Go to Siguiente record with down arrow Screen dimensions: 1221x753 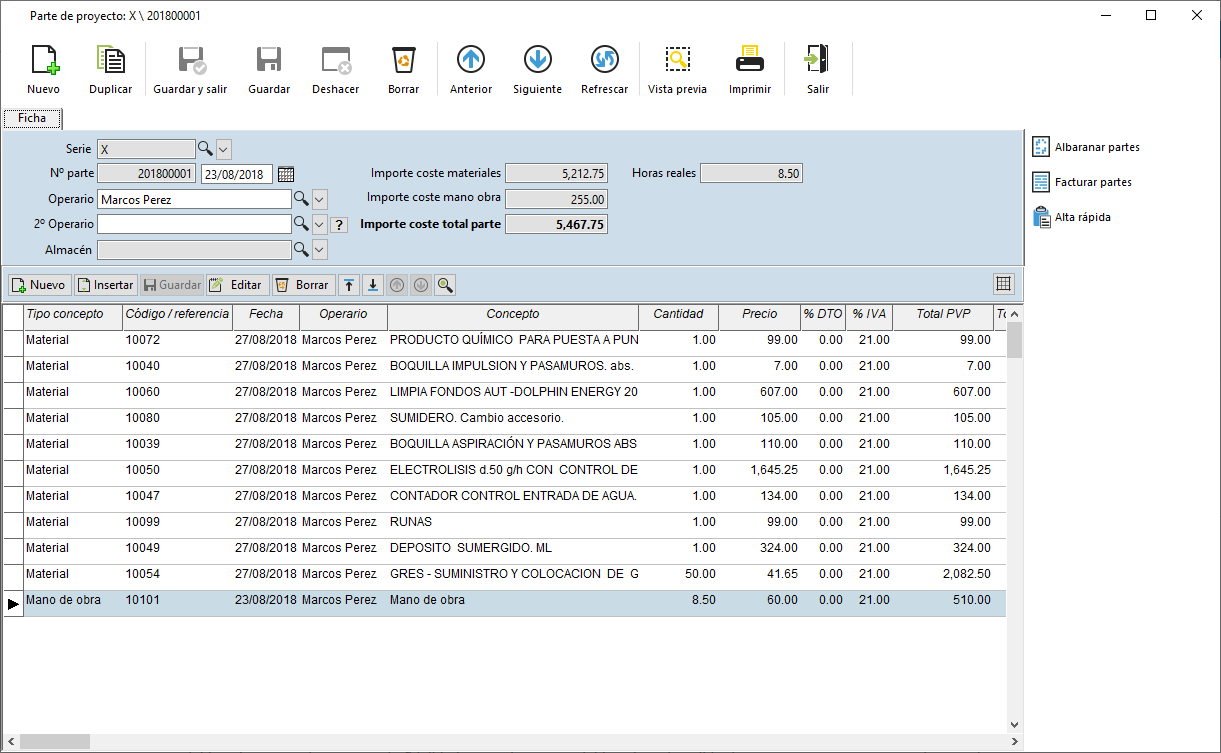click(537, 60)
